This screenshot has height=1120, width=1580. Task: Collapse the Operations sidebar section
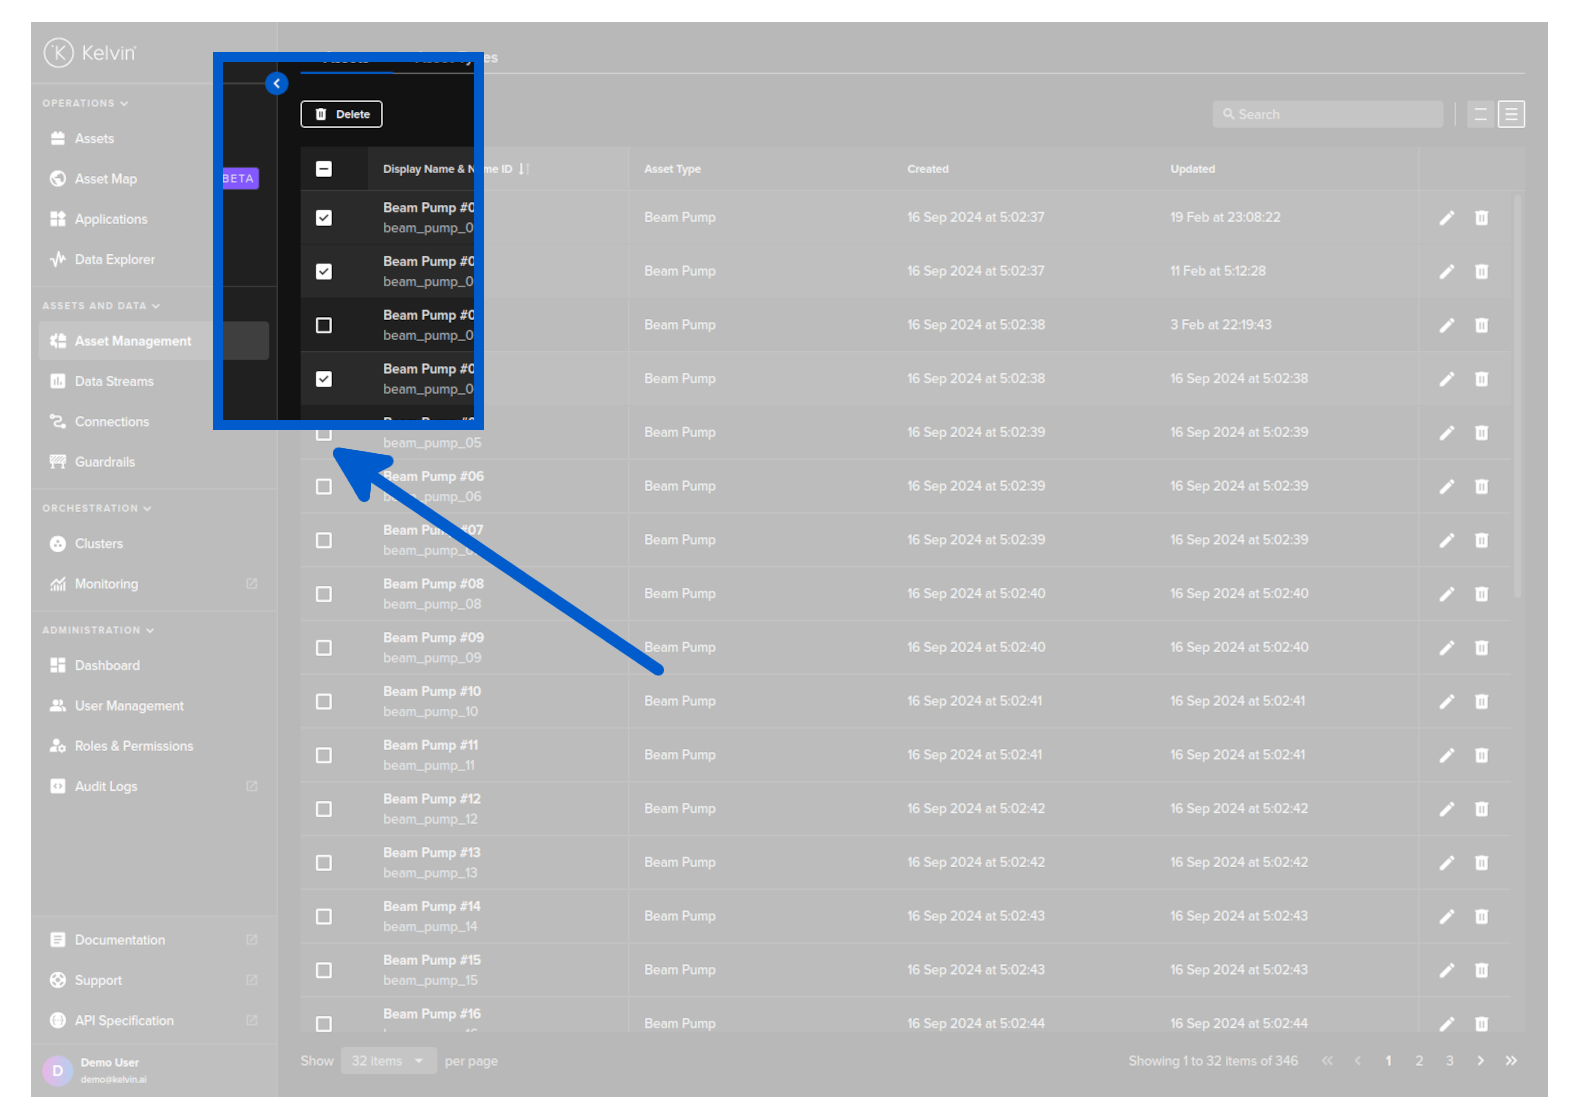[x=85, y=104]
